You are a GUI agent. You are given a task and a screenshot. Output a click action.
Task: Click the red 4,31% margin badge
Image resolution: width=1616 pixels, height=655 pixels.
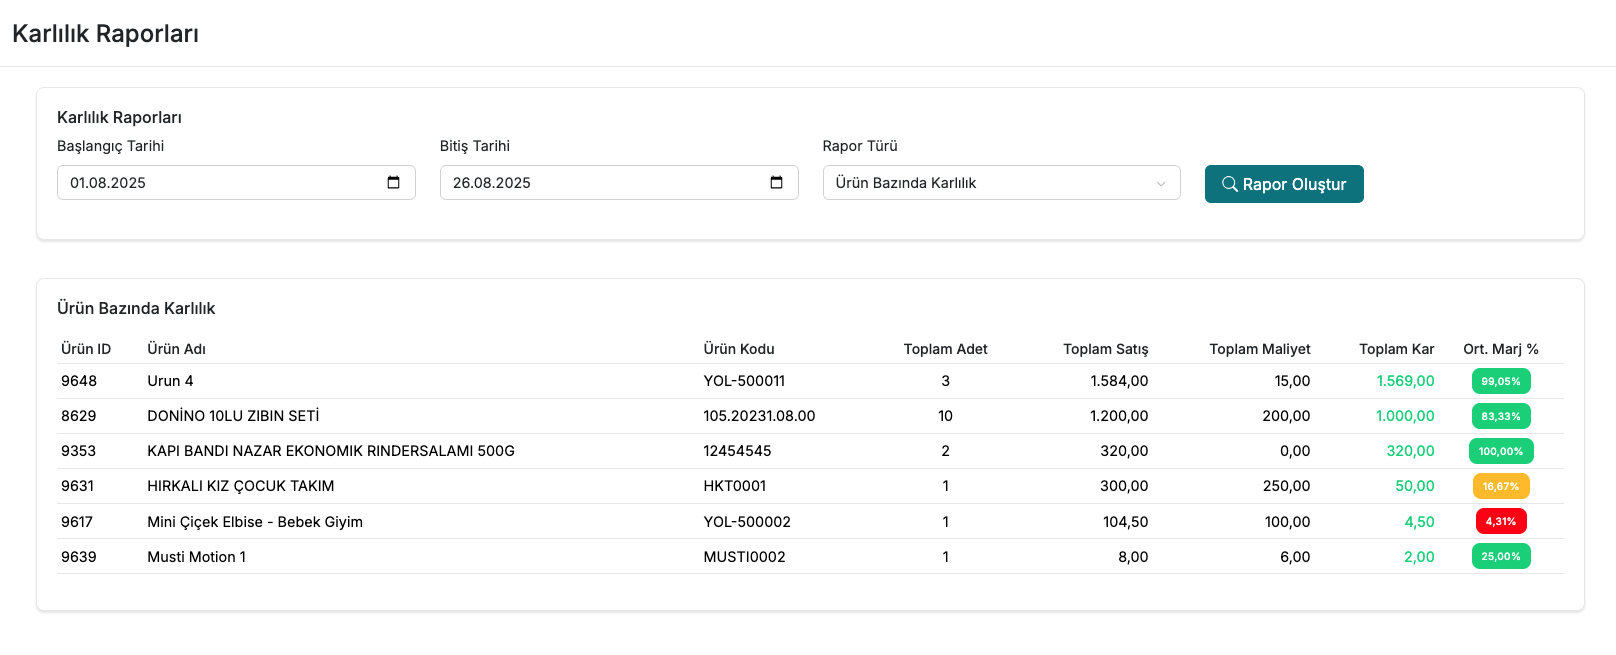click(1500, 521)
